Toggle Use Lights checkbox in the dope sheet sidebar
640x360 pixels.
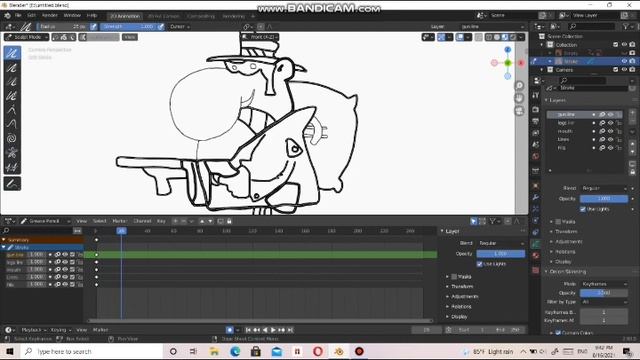click(x=480, y=264)
